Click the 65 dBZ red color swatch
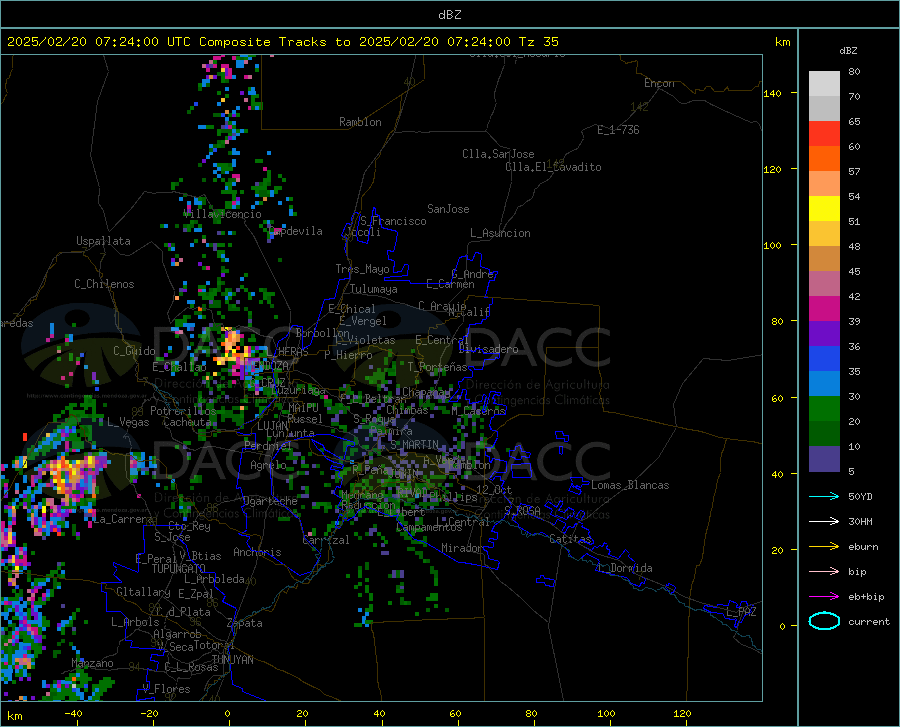 (x=824, y=133)
